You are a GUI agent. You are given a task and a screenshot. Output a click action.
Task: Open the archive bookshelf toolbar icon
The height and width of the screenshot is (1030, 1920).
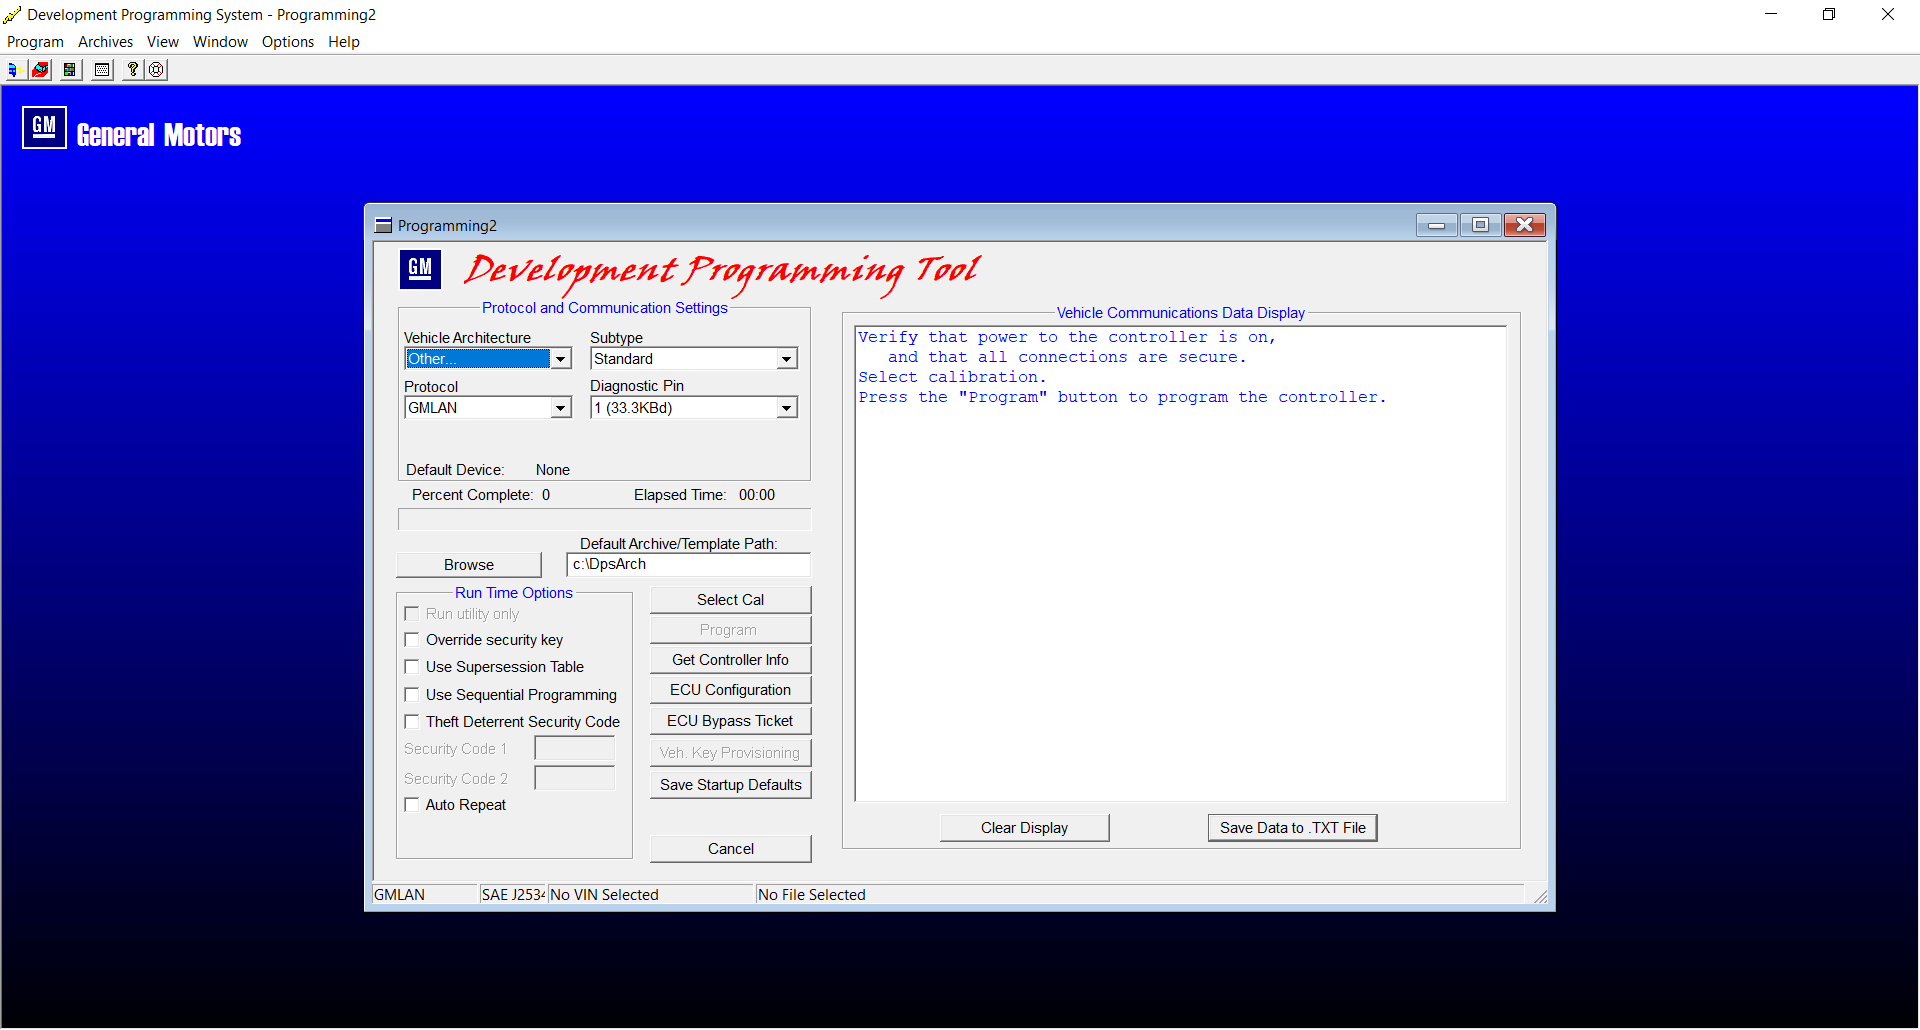(x=69, y=70)
